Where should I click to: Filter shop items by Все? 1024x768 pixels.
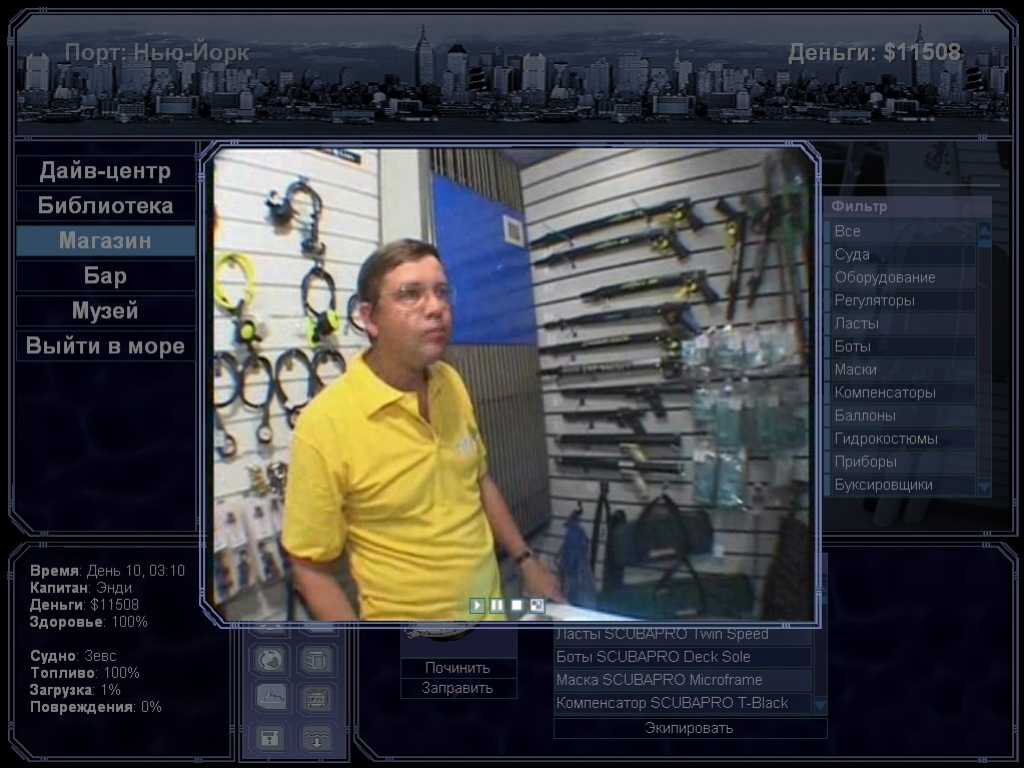click(904, 231)
